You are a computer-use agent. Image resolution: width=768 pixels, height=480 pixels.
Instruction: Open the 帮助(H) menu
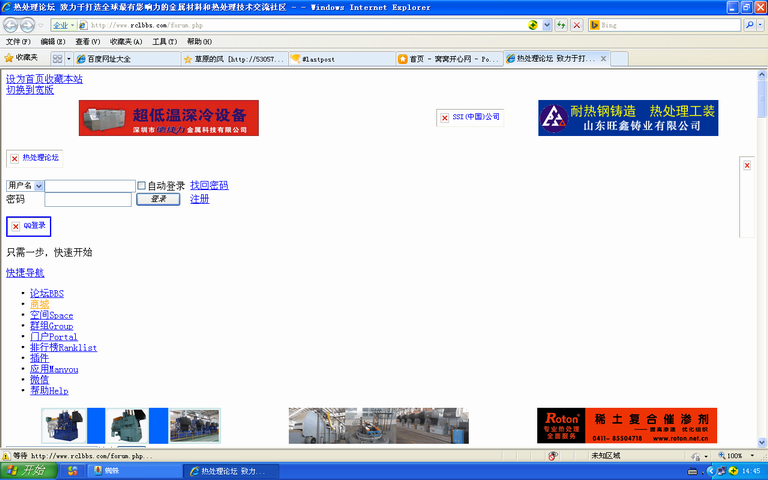199,42
